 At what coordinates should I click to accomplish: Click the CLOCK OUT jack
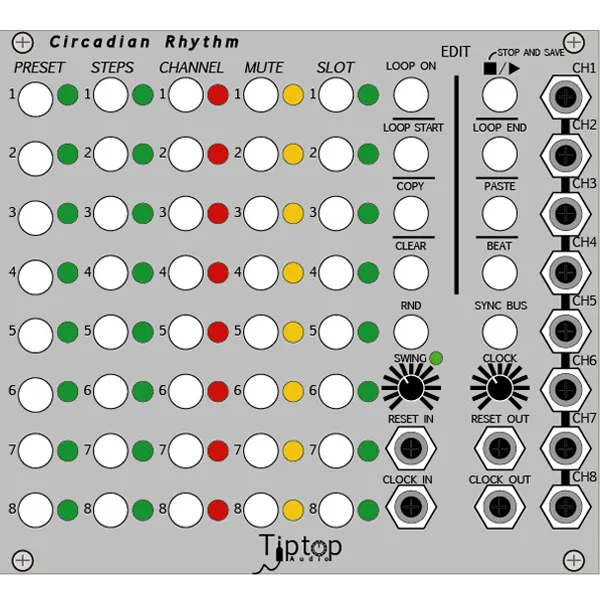coord(499,507)
